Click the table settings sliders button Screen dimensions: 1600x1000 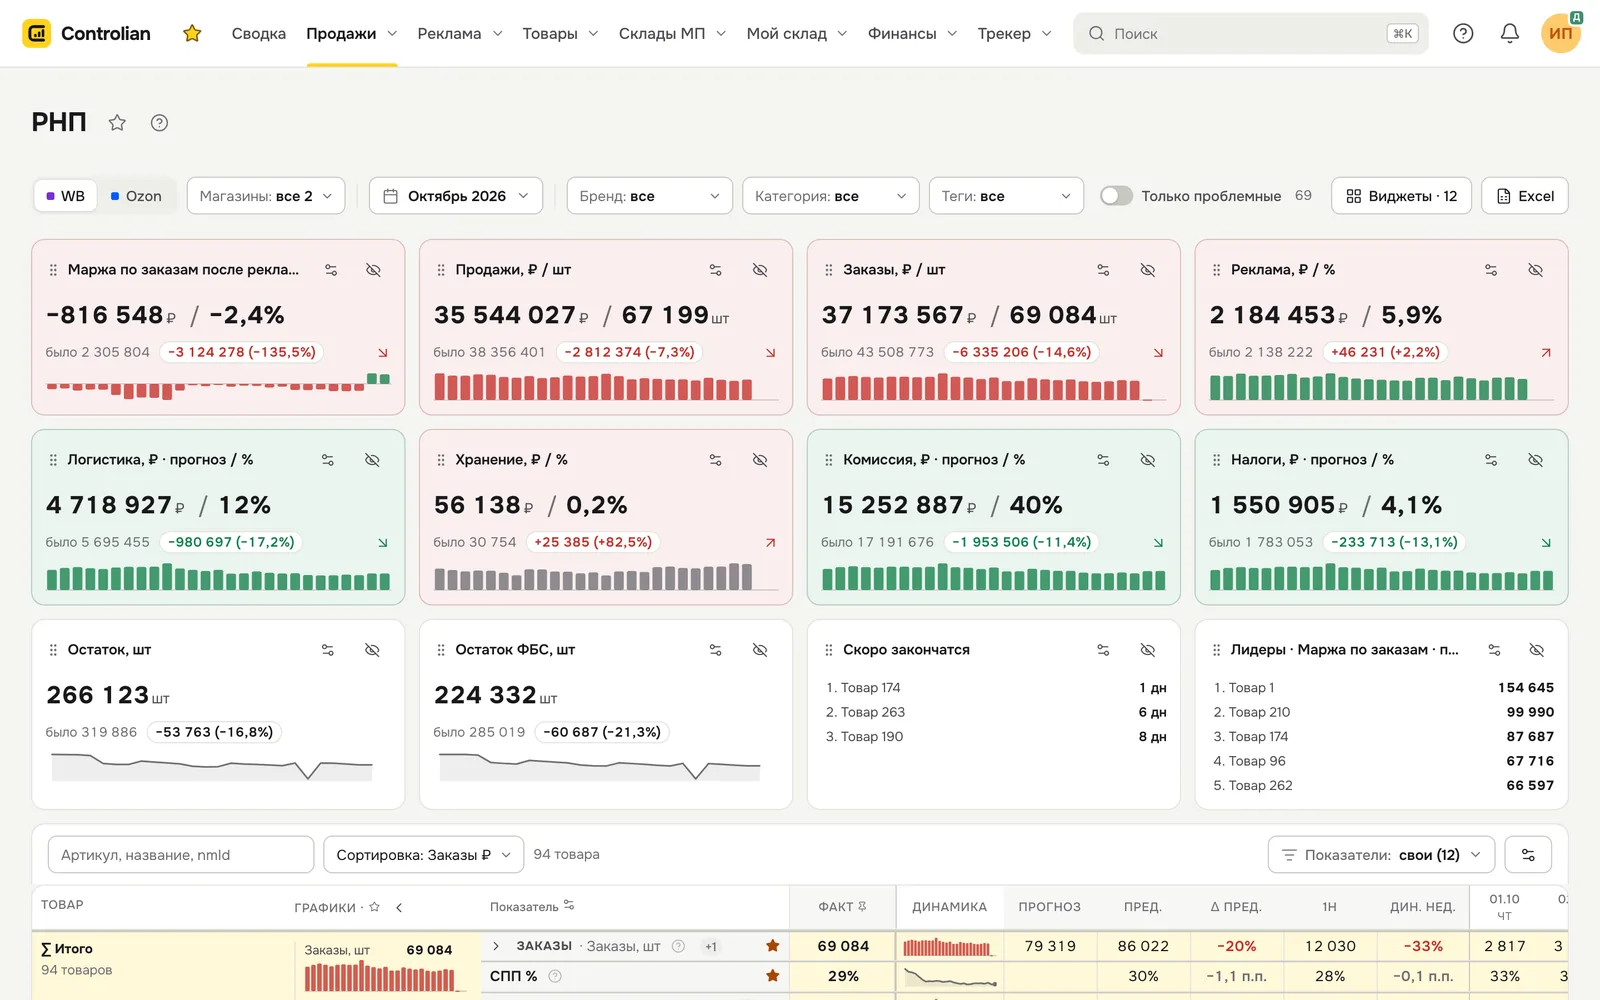point(1528,855)
